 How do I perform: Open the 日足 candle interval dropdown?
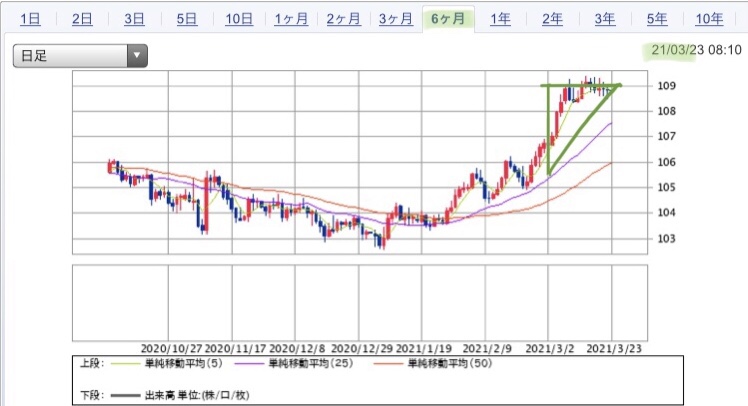80,56
